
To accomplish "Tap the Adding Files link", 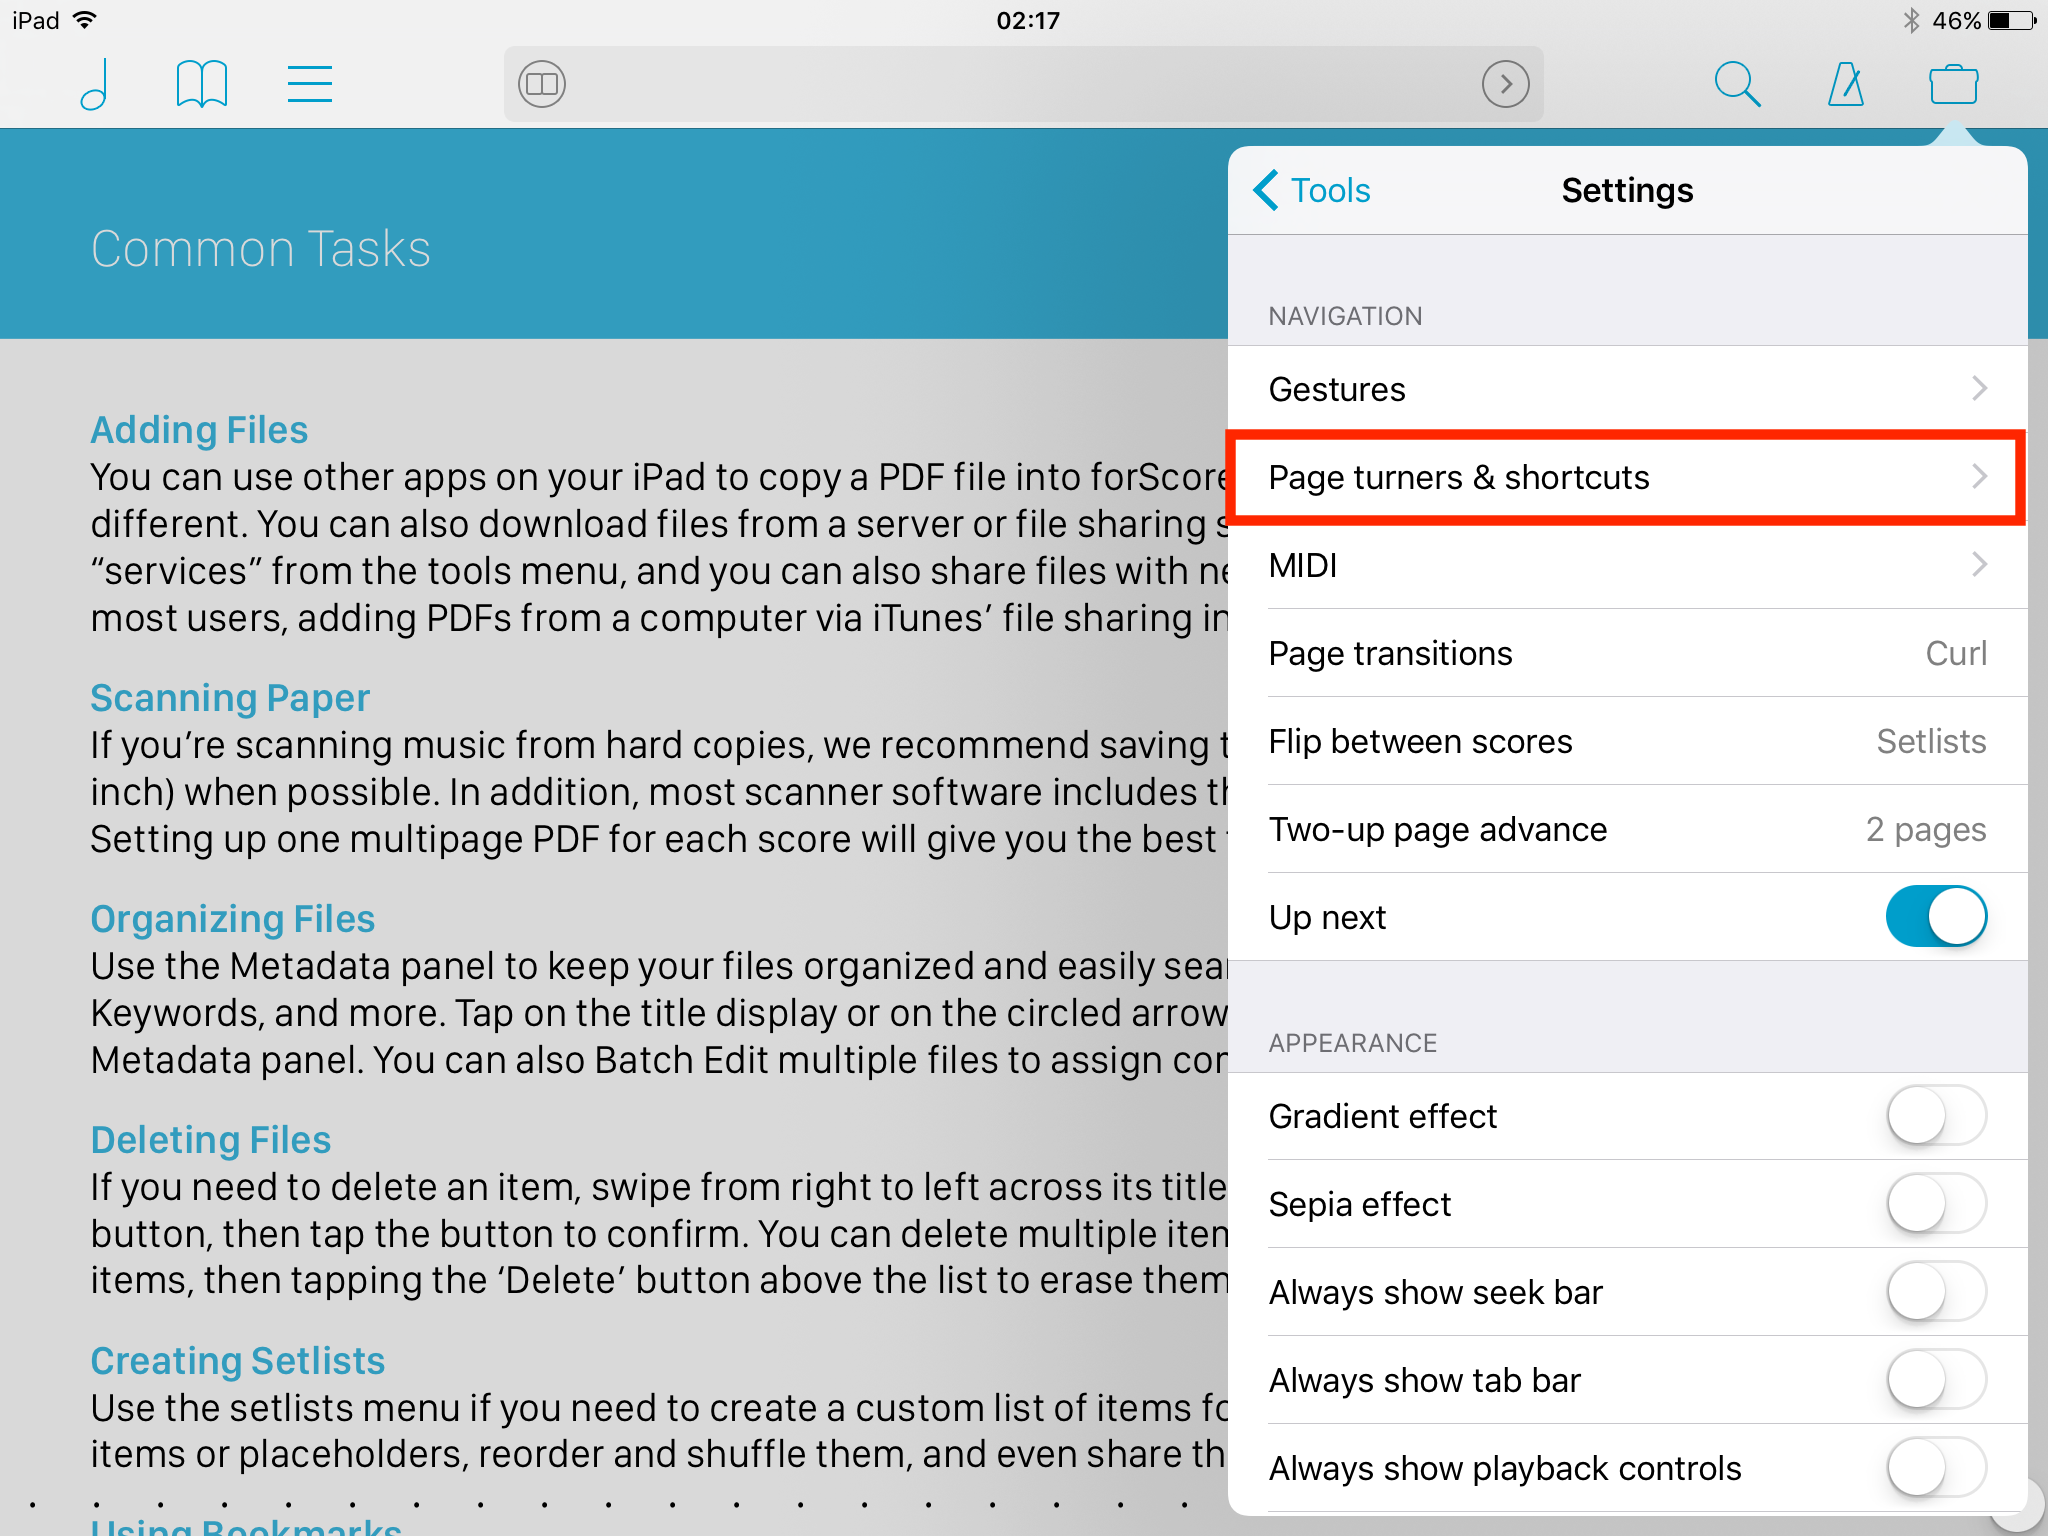I will point(200,428).
